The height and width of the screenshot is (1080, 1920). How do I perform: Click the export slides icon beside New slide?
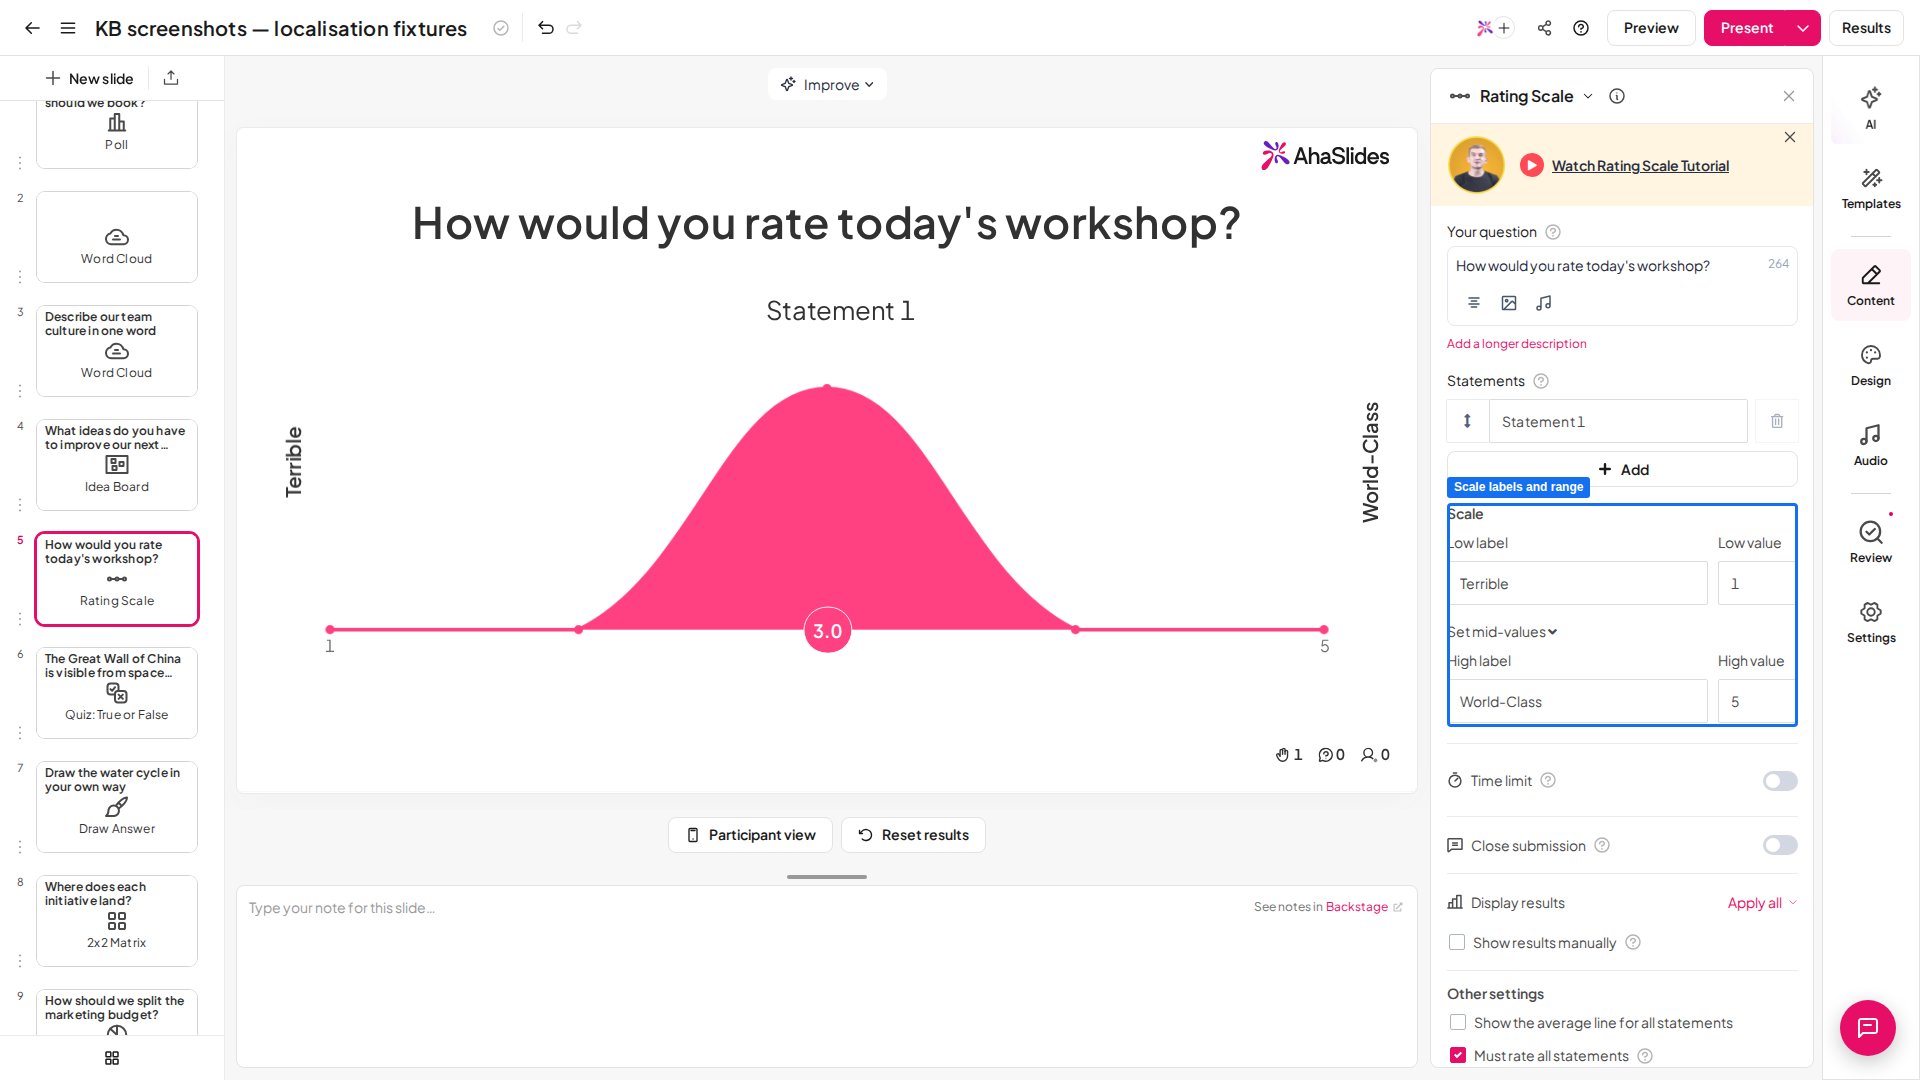point(171,78)
